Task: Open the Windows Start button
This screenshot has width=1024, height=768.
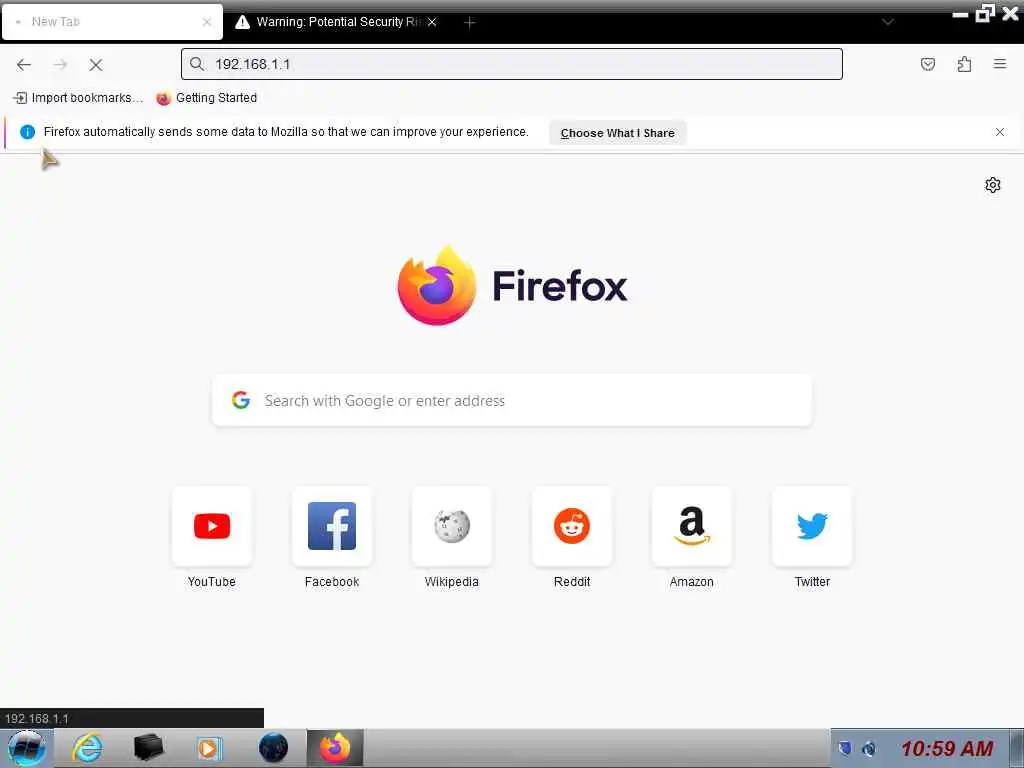Action: click(x=26, y=748)
